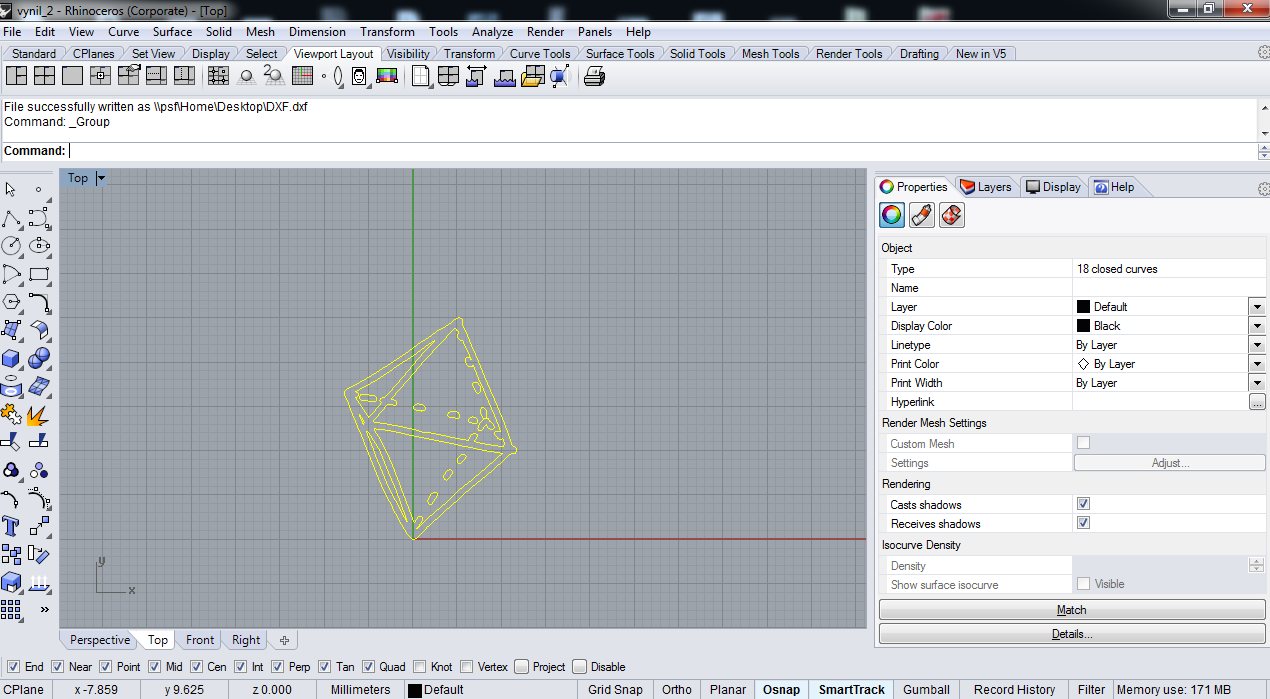Toggle Gumball in status bar

click(x=927, y=689)
